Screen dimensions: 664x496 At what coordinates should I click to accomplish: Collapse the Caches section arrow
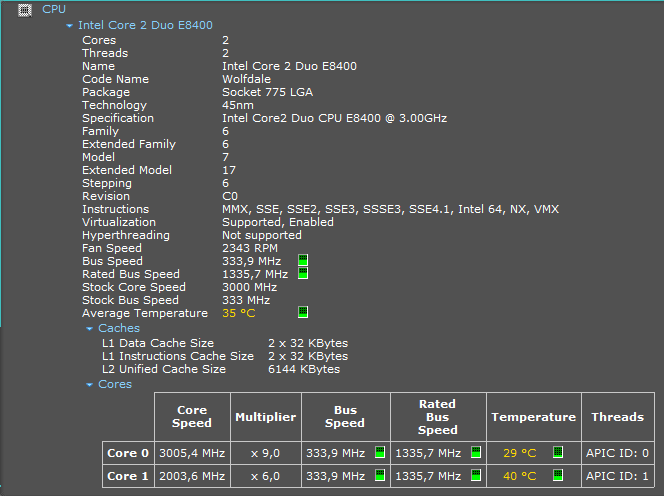(x=89, y=329)
